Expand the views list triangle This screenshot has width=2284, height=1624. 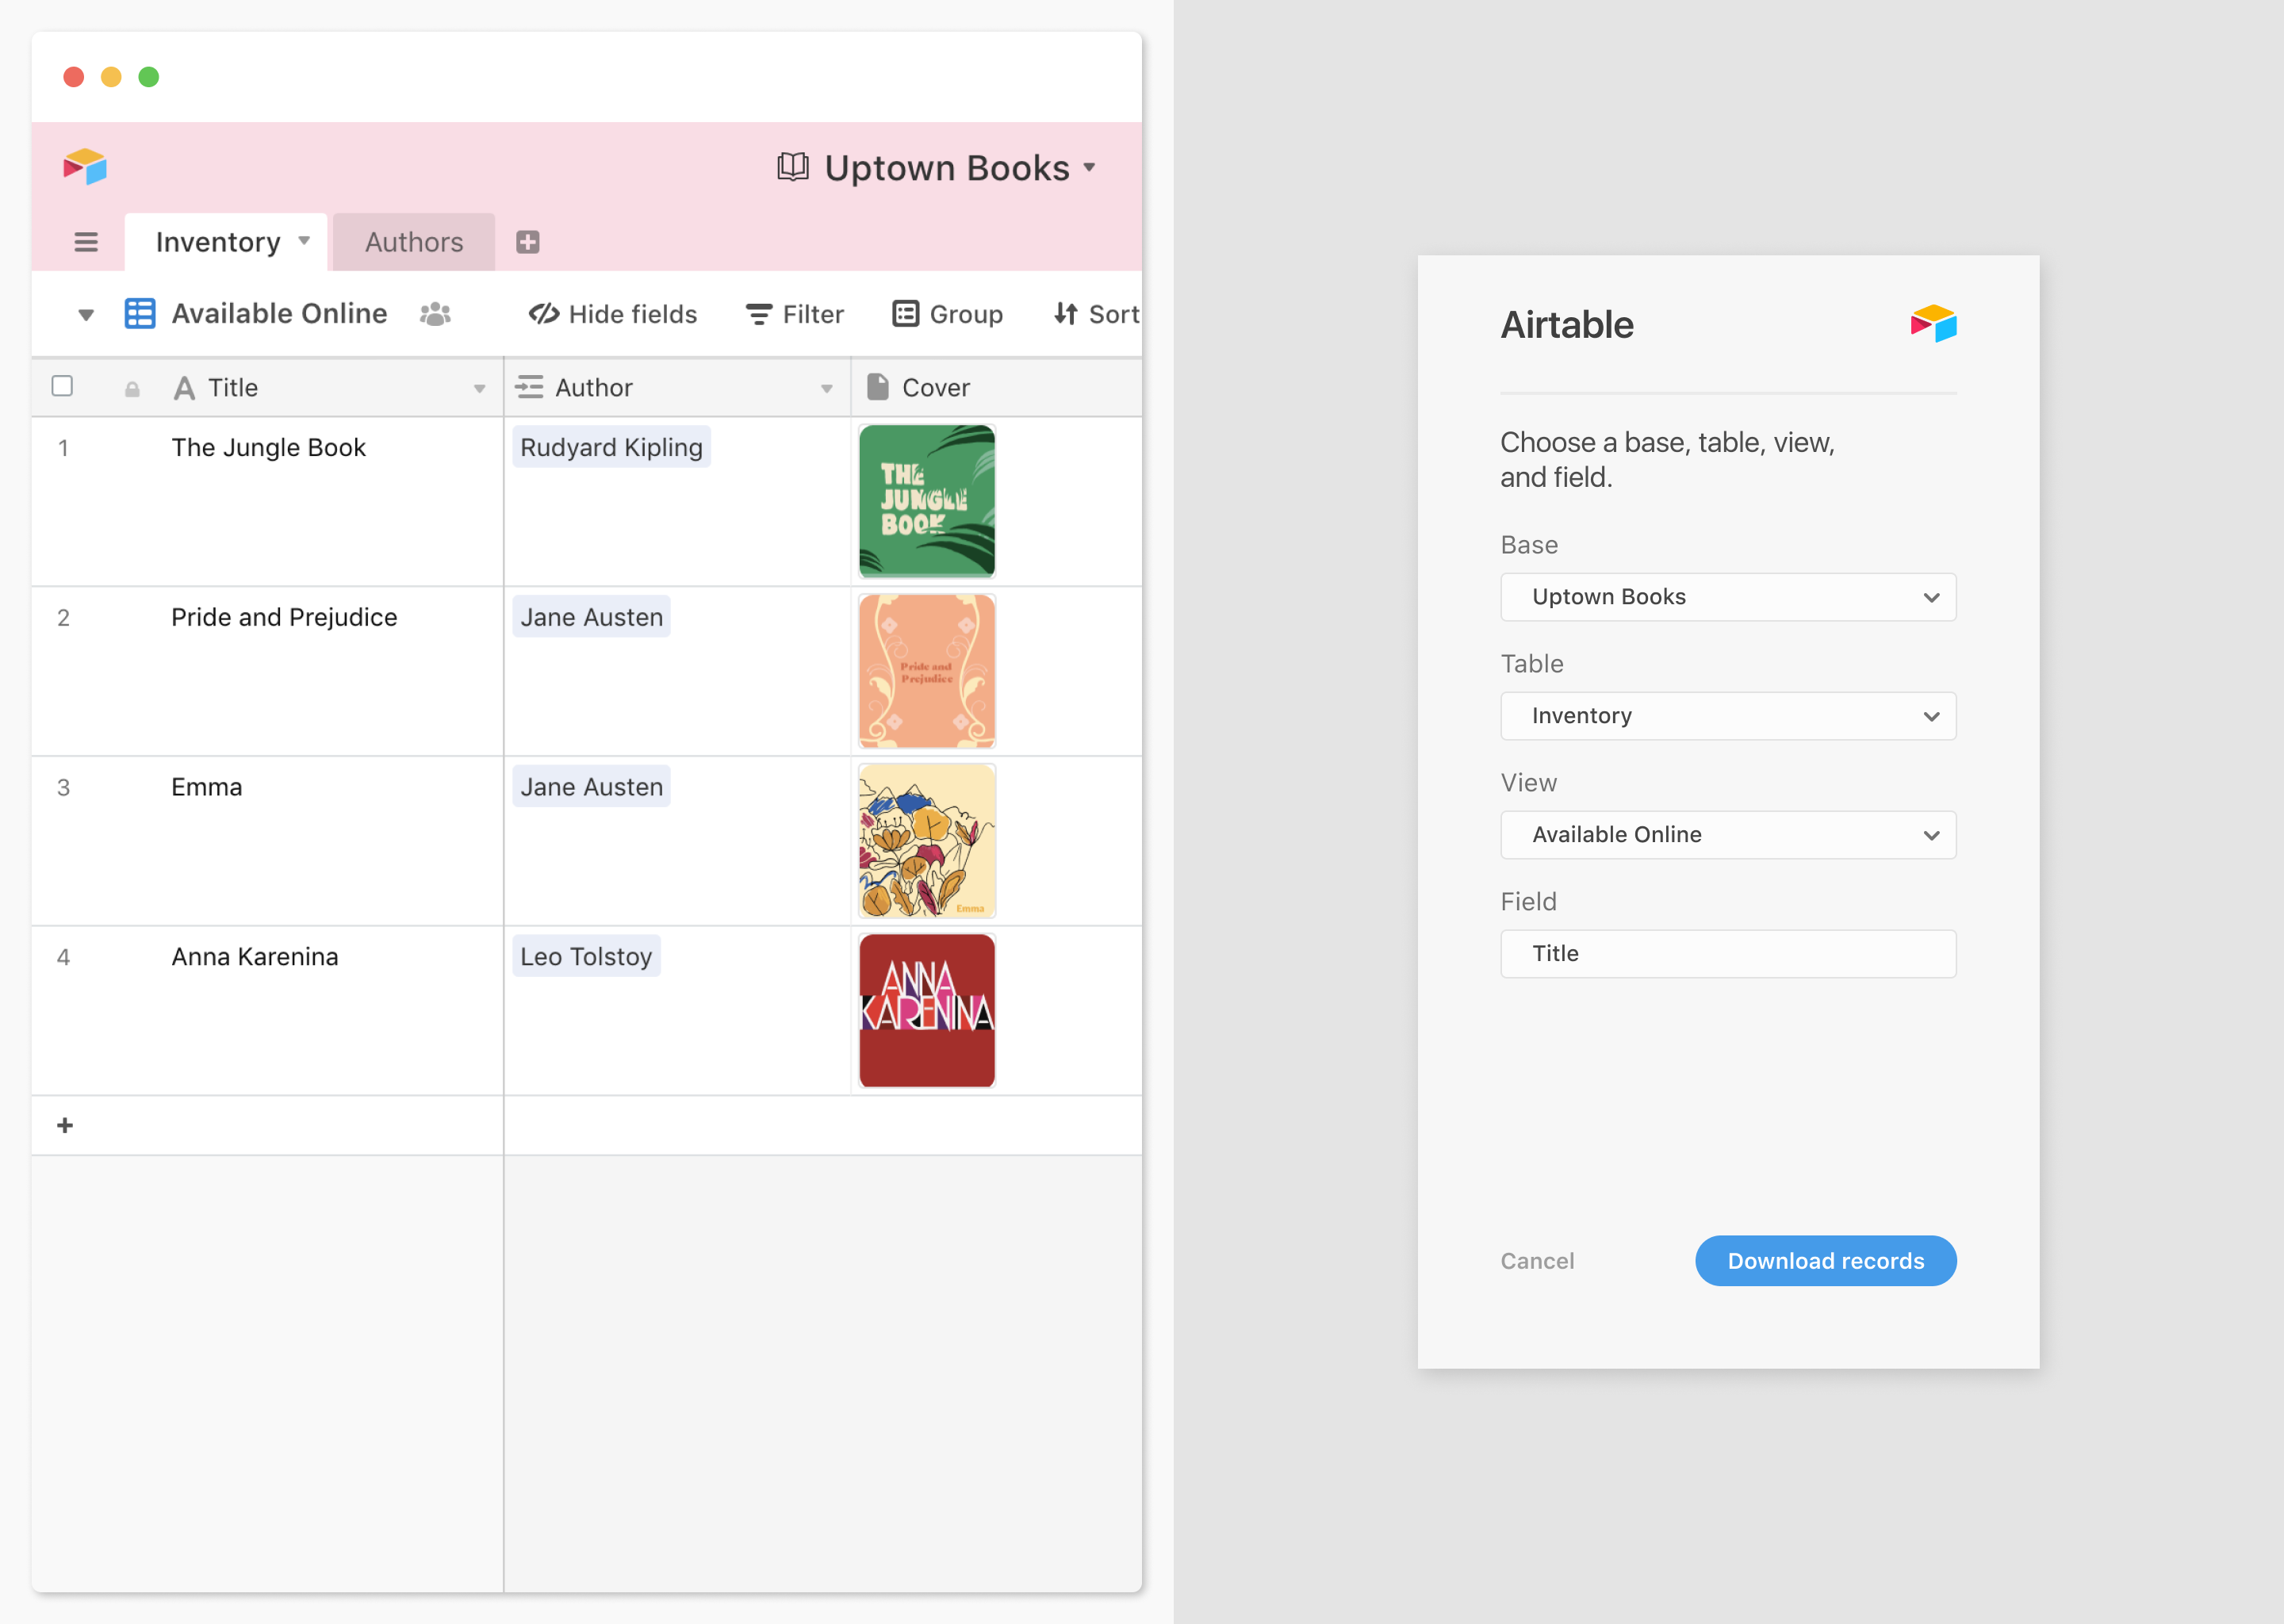tap(86, 315)
